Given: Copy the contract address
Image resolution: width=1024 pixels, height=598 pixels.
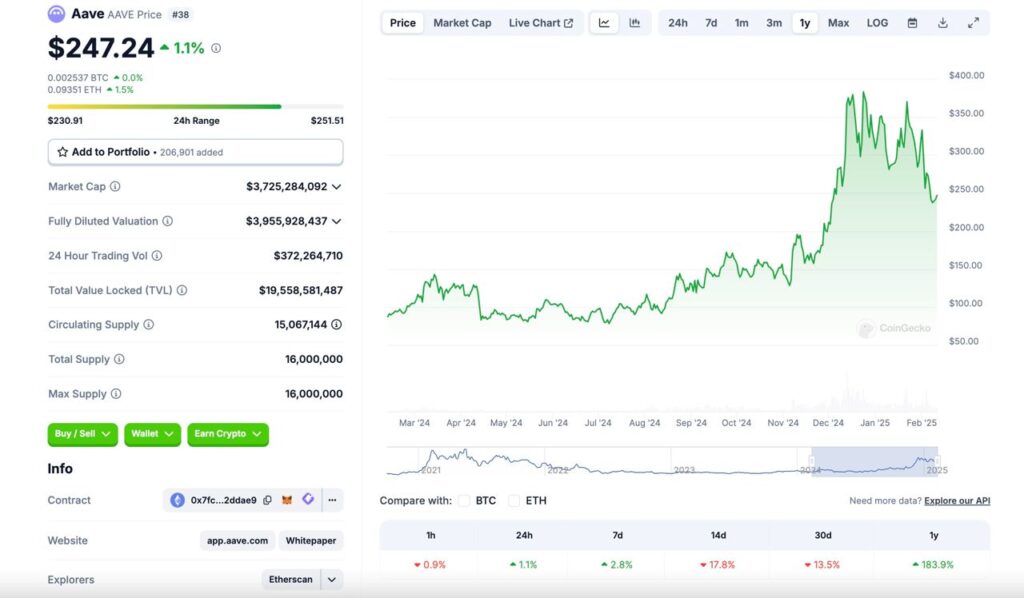Looking at the screenshot, I should click(268, 500).
